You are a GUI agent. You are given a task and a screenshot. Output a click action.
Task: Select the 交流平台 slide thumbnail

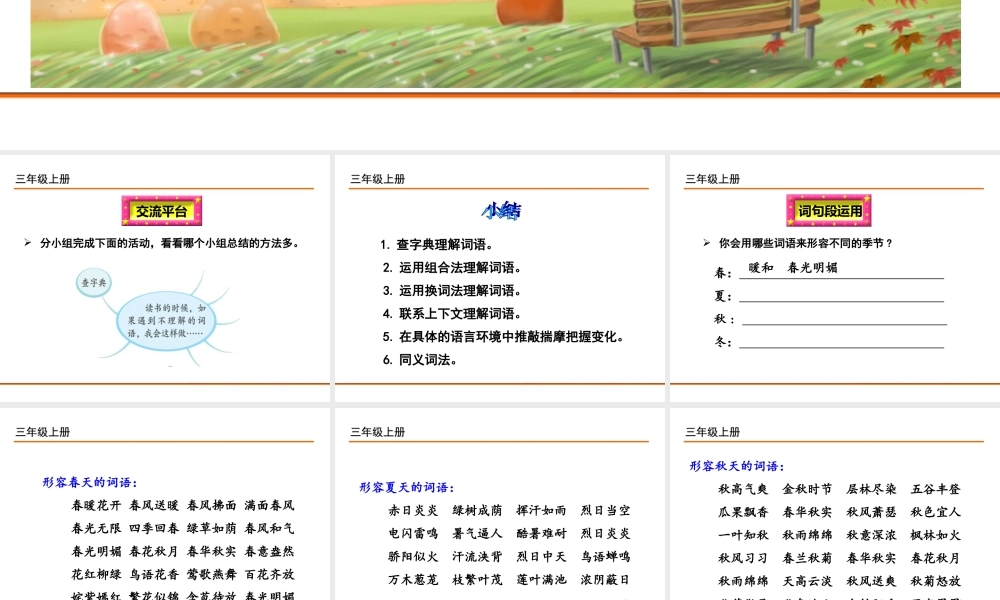click(164, 273)
